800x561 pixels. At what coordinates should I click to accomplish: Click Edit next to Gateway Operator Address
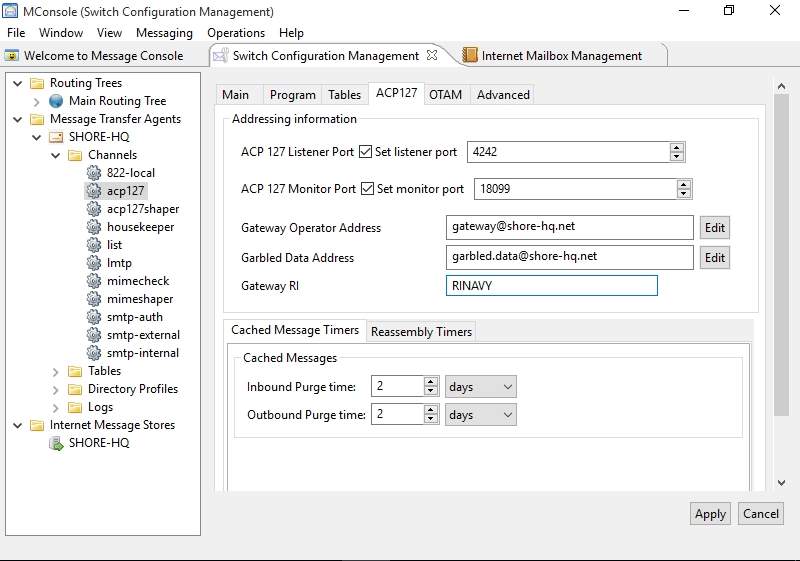click(x=714, y=228)
